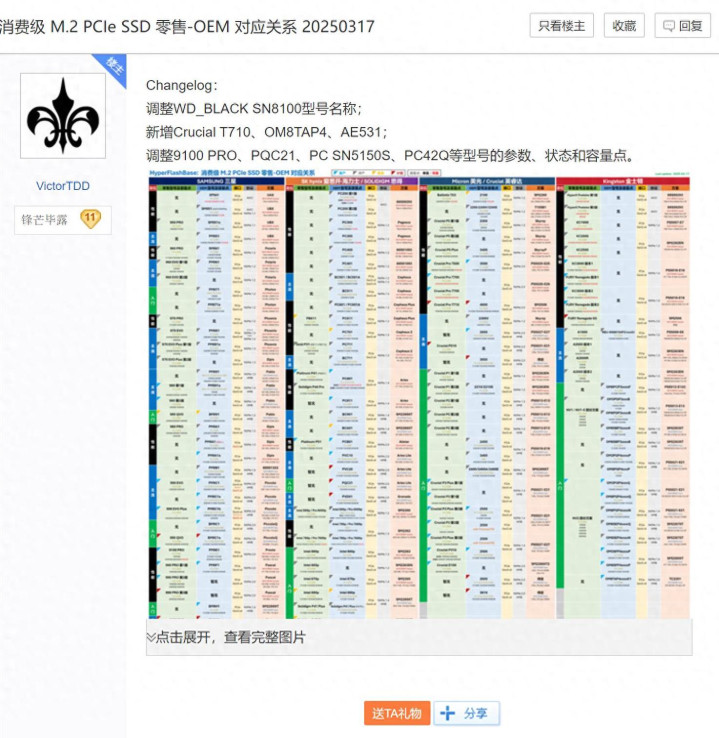Click the thread title 消费级 M.2 PCIe SSD 零售-OEM 对应关系
This screenshot has width=719, height=738.
tap(187, 26)
